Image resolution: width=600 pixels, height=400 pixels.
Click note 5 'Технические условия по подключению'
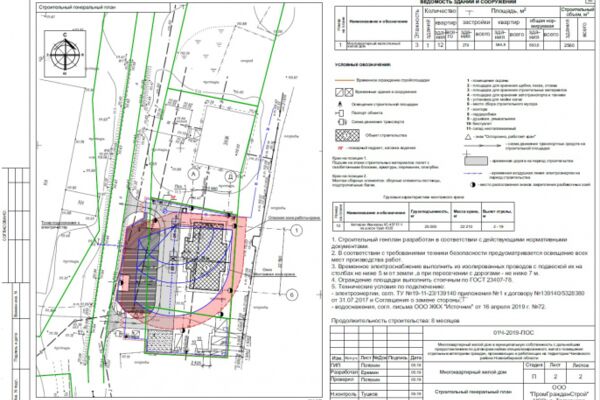point(388,287)
